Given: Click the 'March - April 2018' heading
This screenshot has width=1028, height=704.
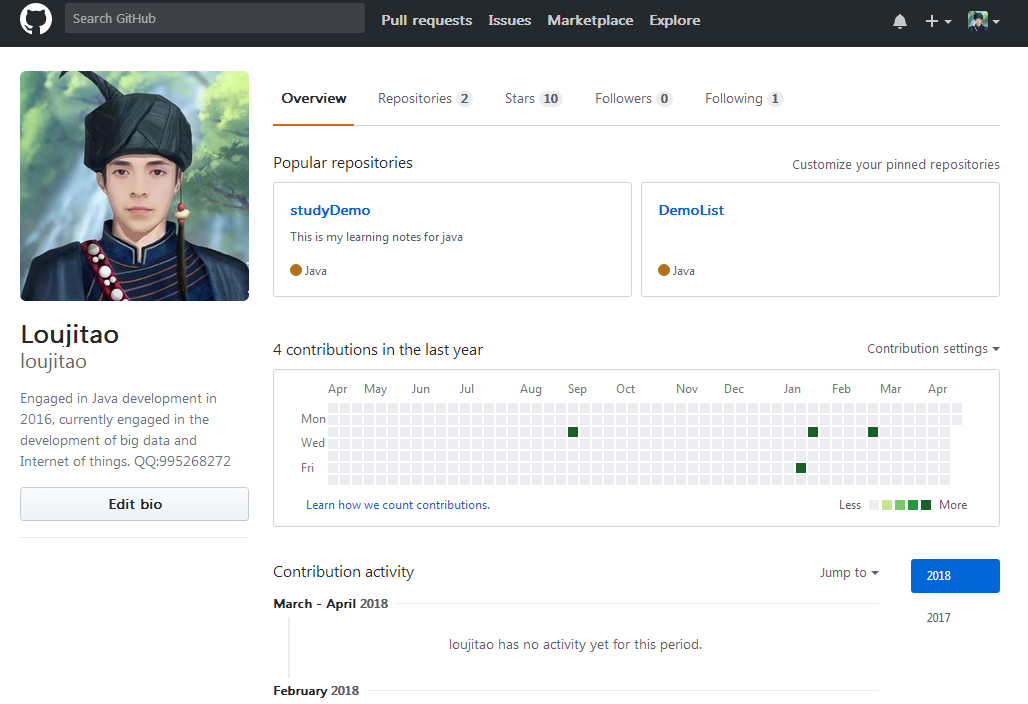Looking at the screenshot, I should [330, 604].
